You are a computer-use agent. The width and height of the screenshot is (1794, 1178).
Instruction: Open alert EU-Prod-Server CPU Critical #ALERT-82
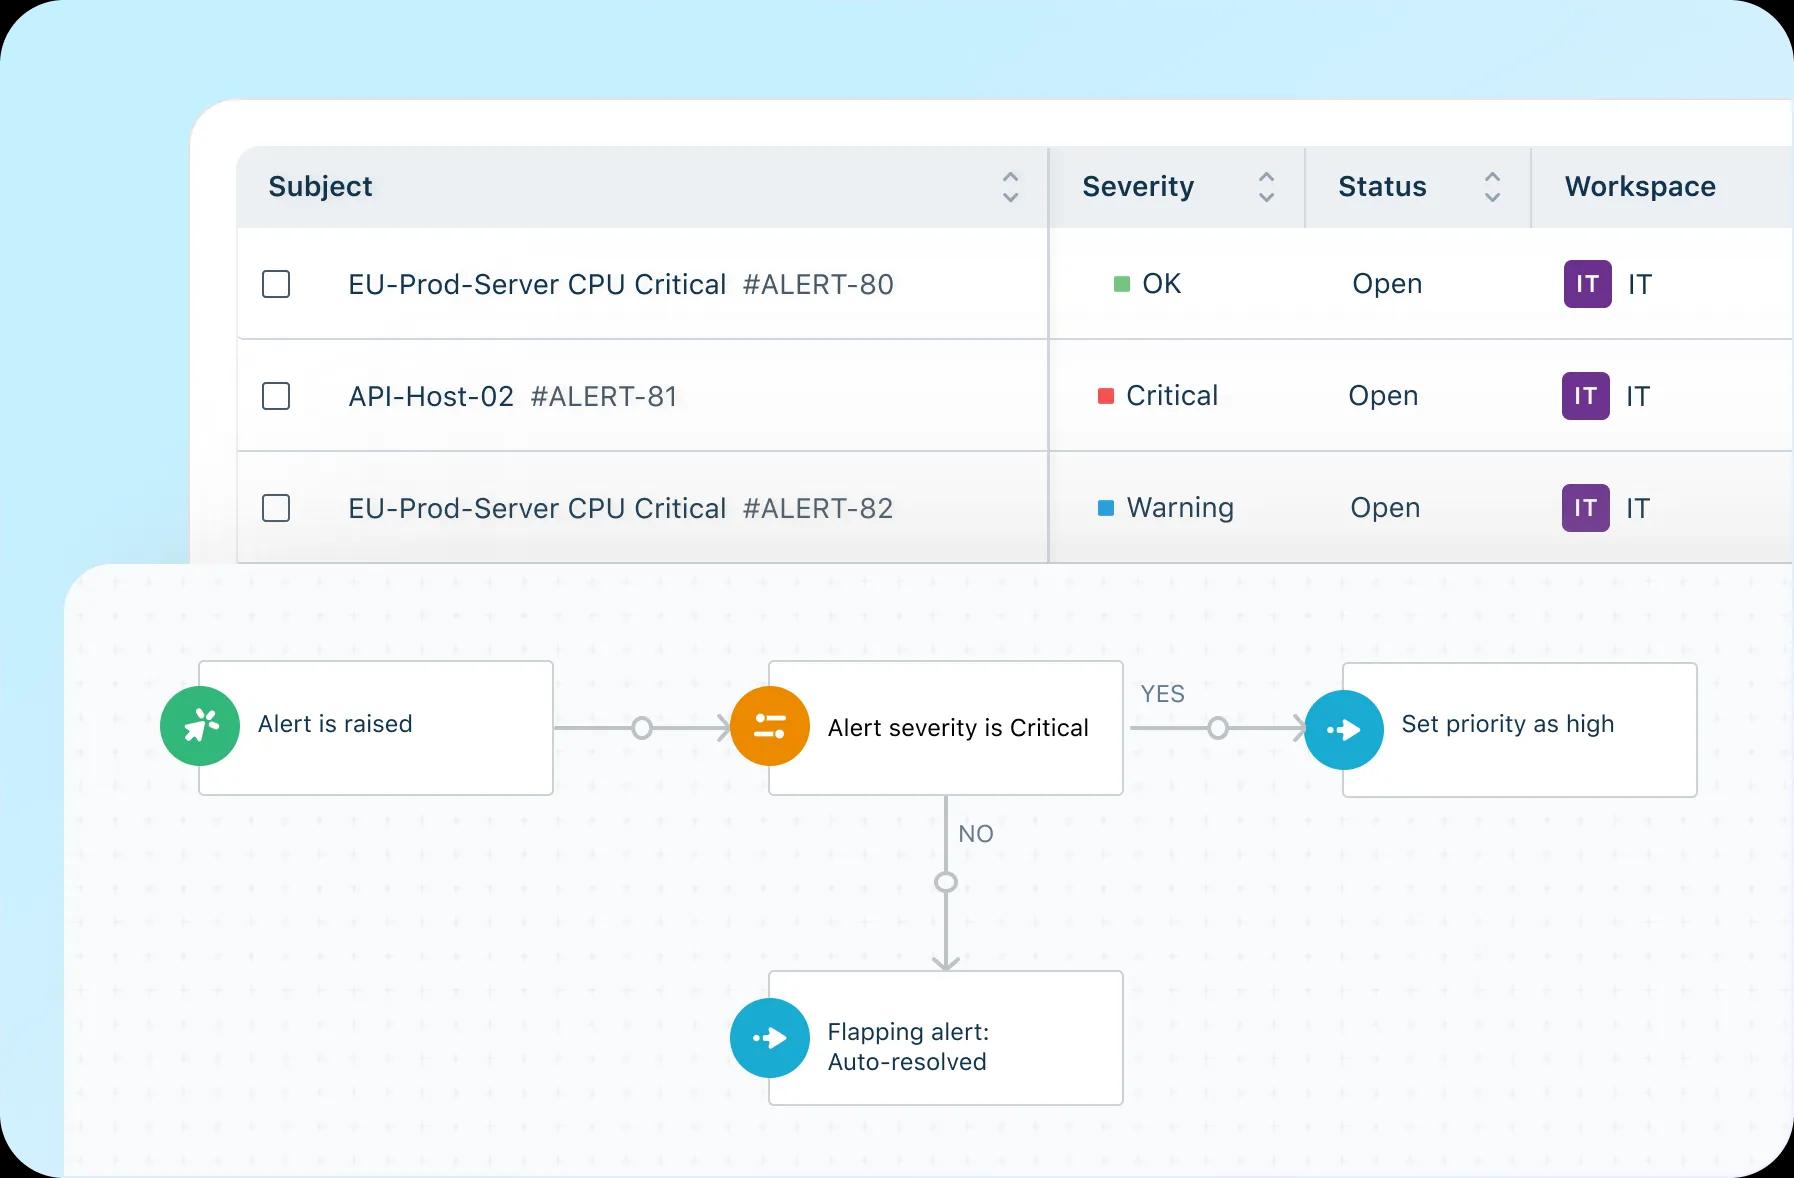click(620, 509)
